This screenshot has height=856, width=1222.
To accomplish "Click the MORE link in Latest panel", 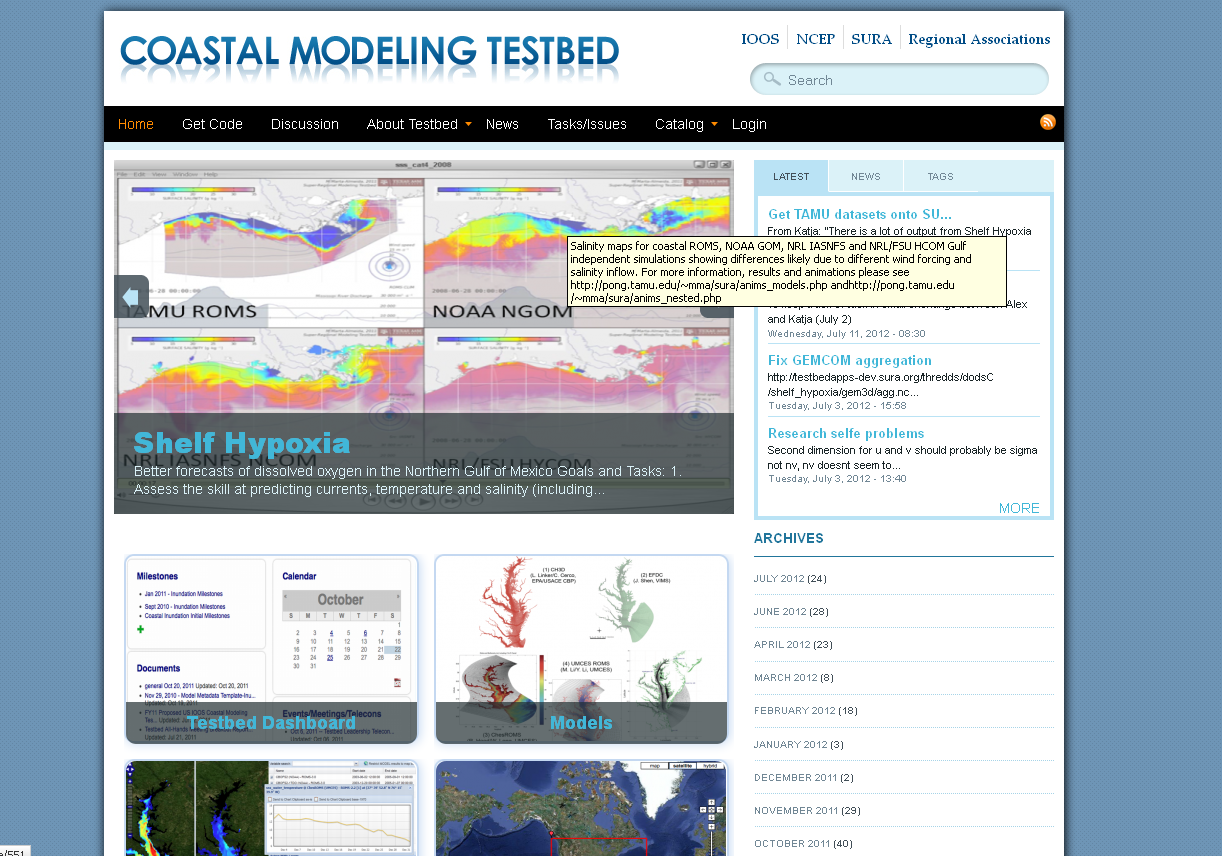I will (1019, 508).
